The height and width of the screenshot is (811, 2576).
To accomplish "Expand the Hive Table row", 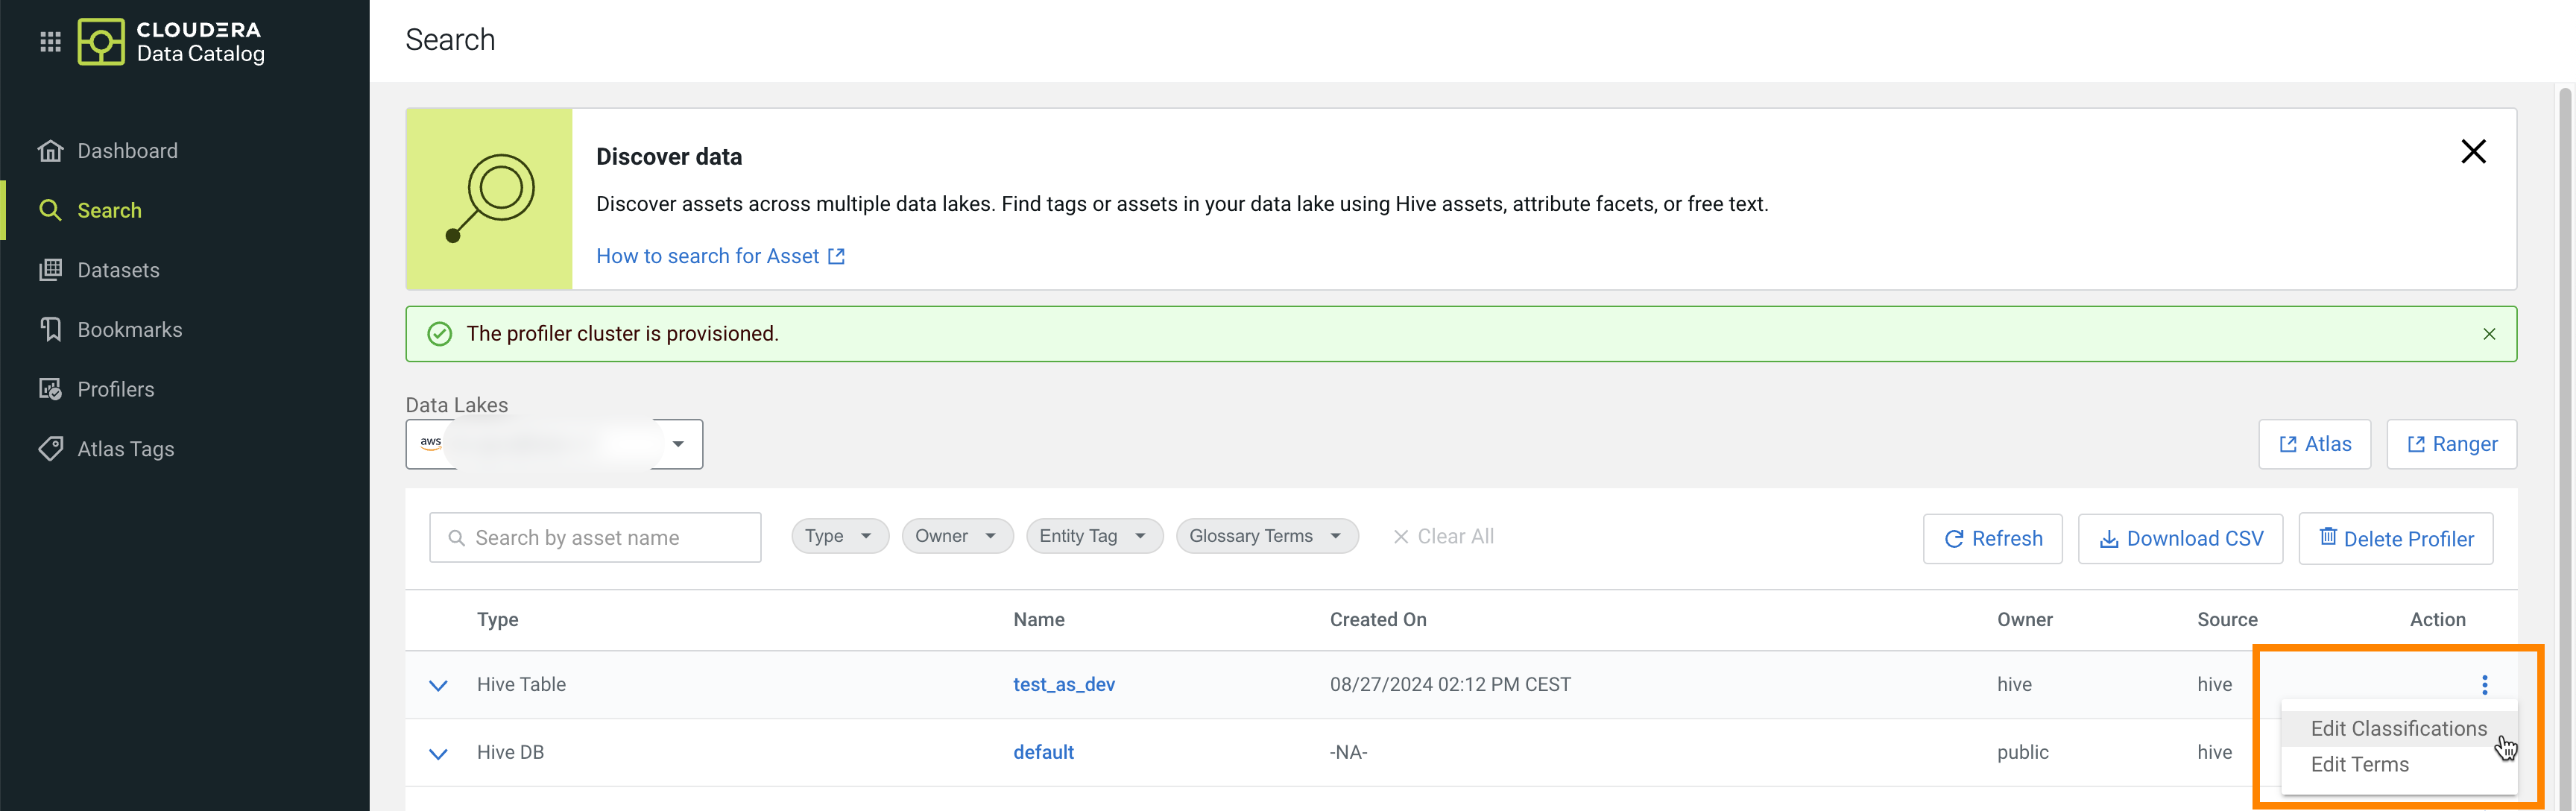I will click(438, 685).
